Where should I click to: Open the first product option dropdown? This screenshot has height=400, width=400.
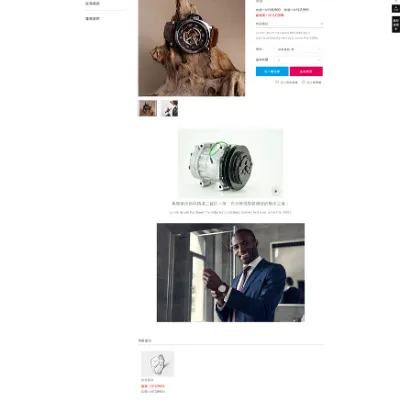click(x=298, y=49)
